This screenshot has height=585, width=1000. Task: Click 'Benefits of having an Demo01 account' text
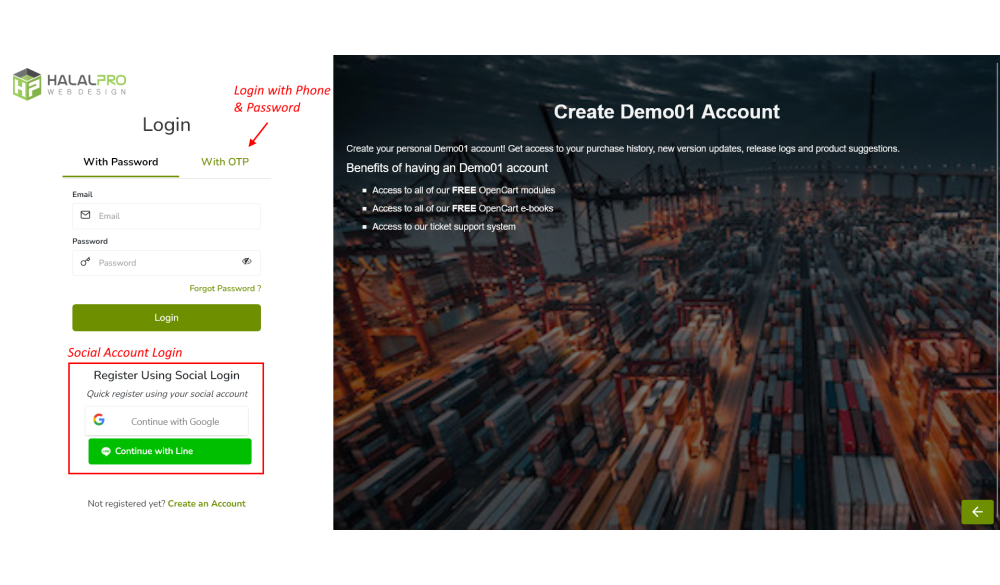coord(447,168)
